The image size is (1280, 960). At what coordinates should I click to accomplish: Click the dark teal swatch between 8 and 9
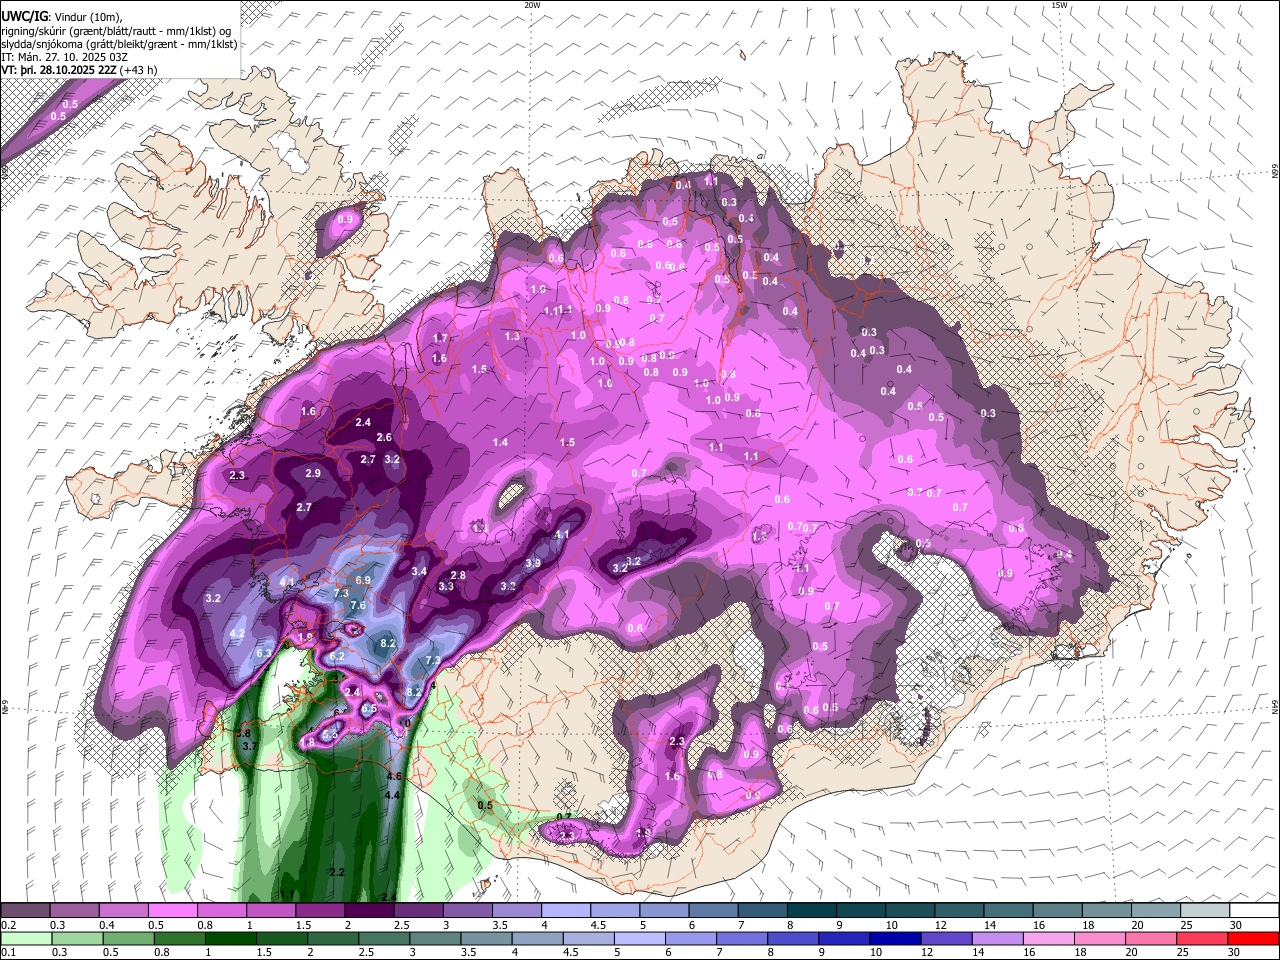pyautogui.click(x=811, y=910)
